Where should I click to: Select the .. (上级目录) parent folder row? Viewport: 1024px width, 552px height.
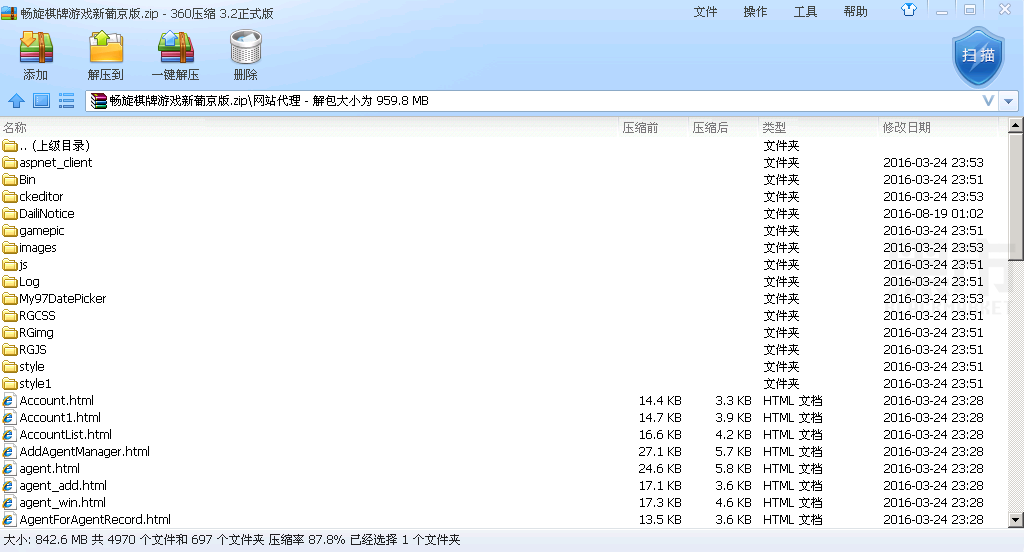(x=503, y=146)
